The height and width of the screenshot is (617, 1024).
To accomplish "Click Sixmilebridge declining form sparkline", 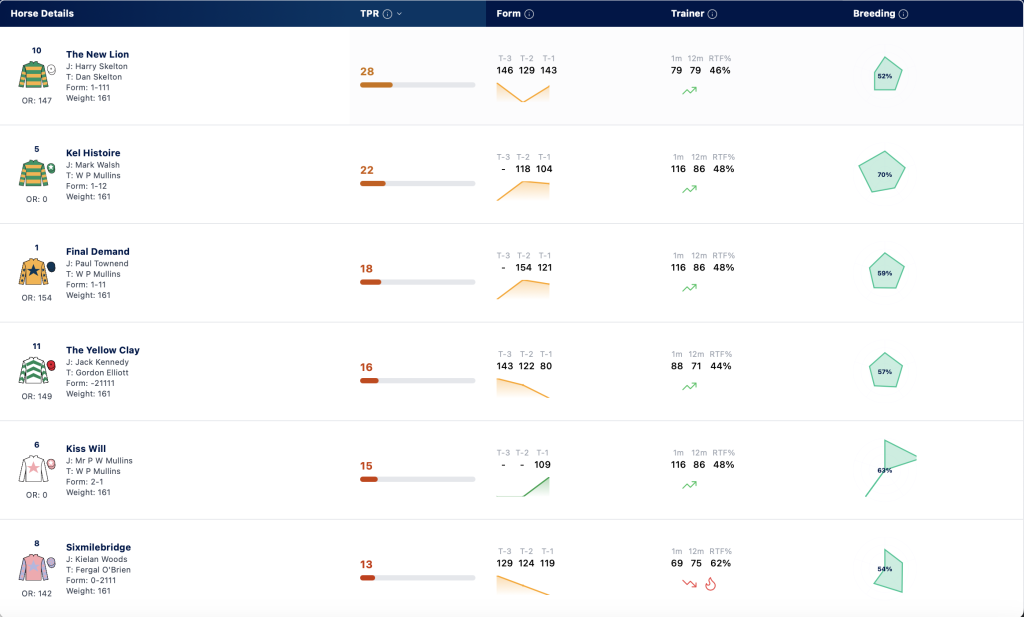I will coord(522,586).
